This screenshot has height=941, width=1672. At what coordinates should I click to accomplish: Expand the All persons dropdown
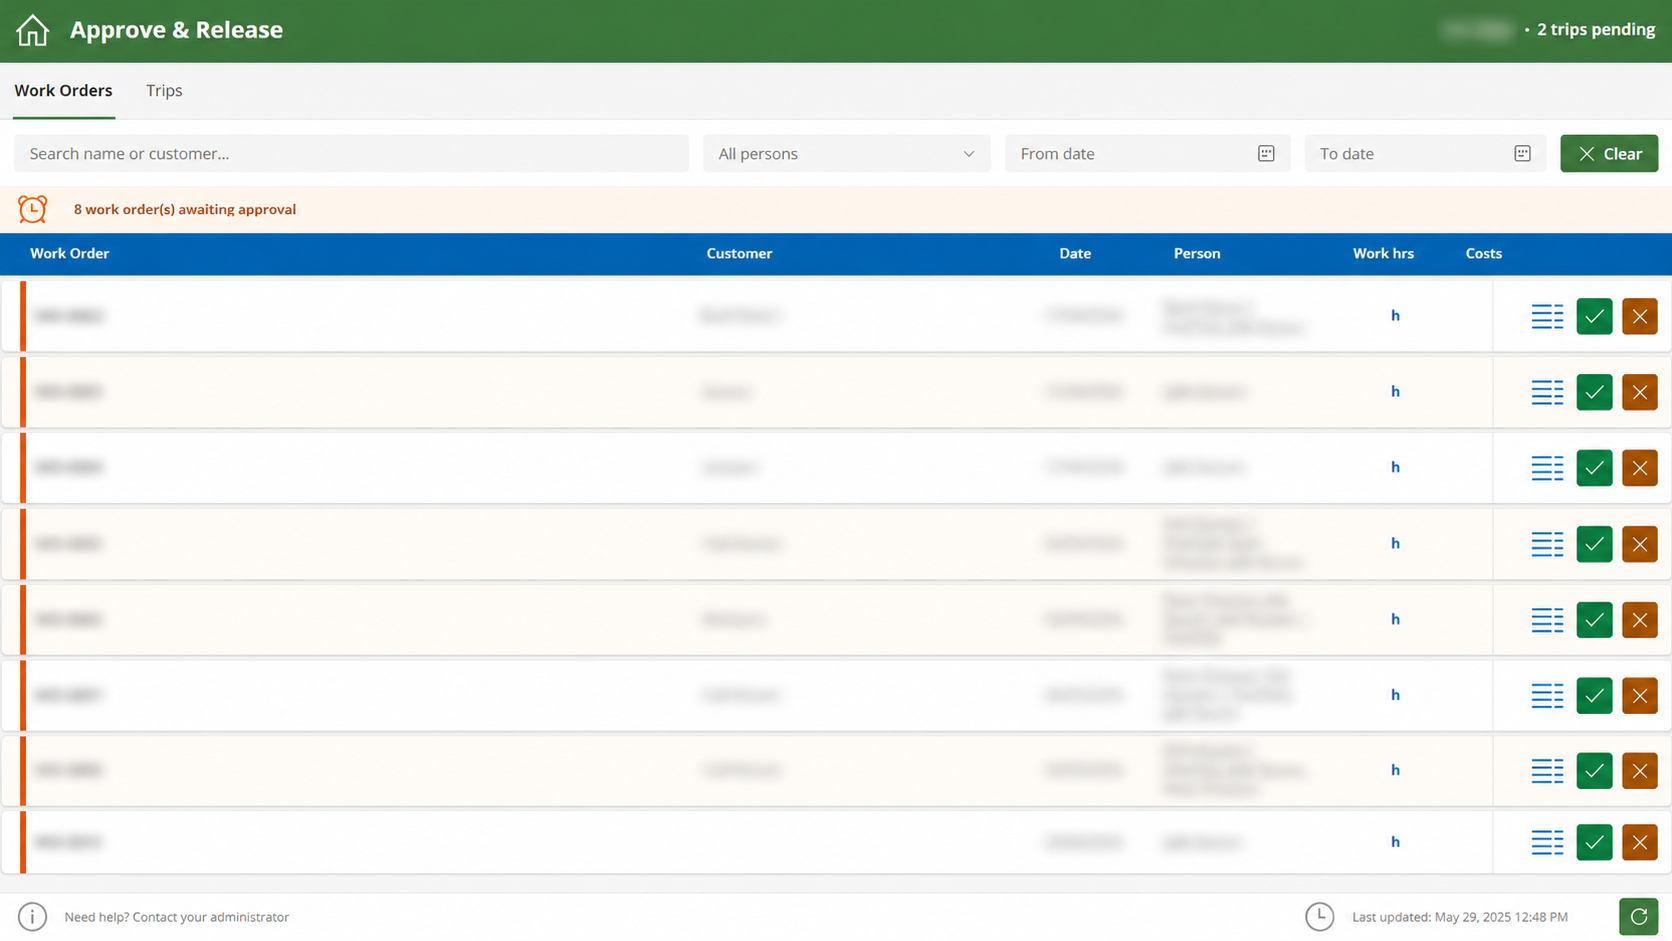(846, 153)
